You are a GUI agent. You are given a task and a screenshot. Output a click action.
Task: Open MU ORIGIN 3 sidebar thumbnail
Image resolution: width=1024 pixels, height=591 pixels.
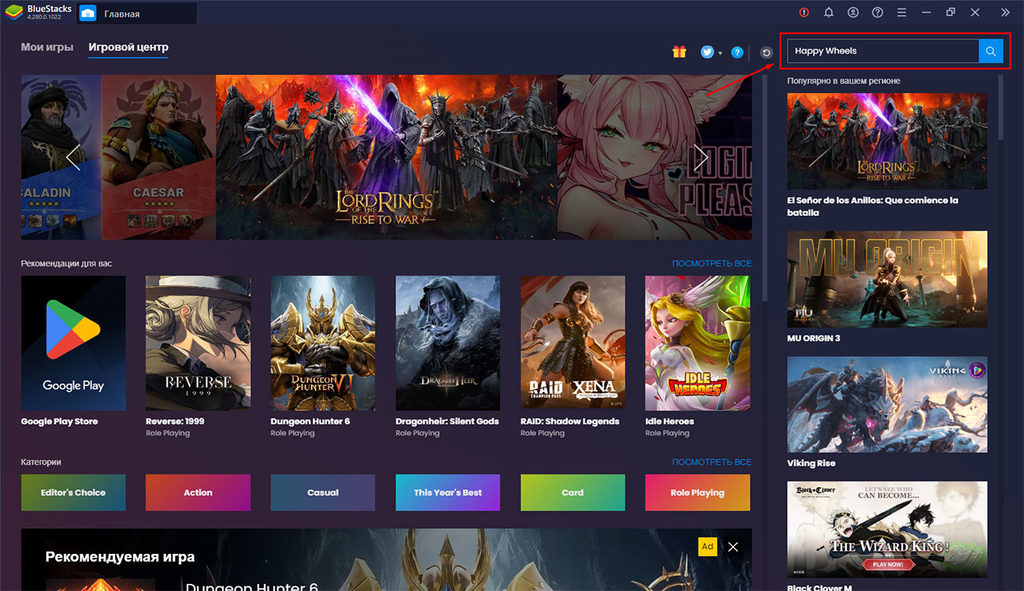pos(887,279)
